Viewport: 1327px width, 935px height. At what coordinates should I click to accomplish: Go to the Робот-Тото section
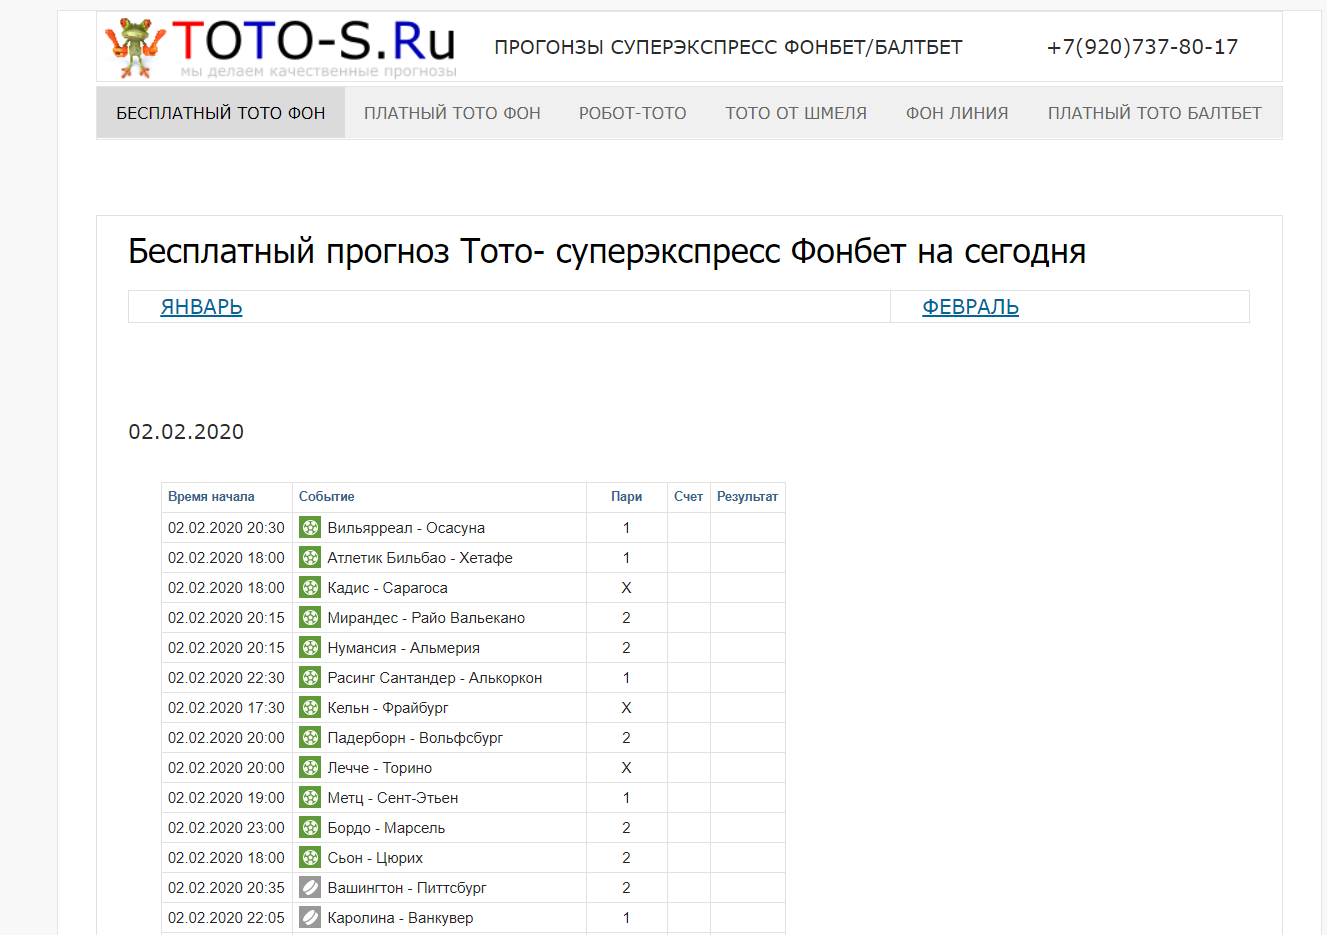pos(632,113)
